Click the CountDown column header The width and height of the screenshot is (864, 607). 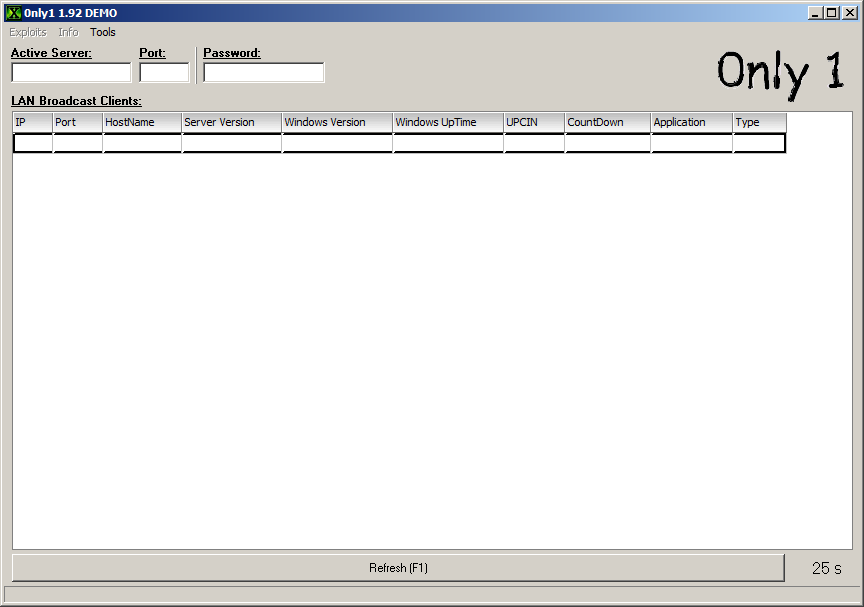(607, 122)
